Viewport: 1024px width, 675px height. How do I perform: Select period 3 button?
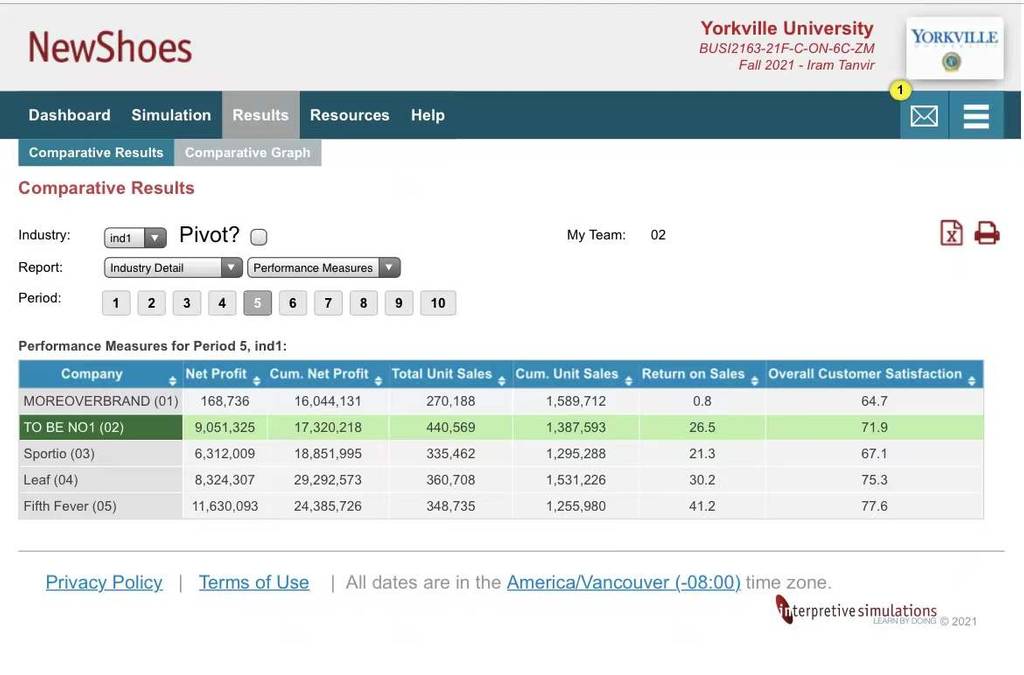pos(187,303)
